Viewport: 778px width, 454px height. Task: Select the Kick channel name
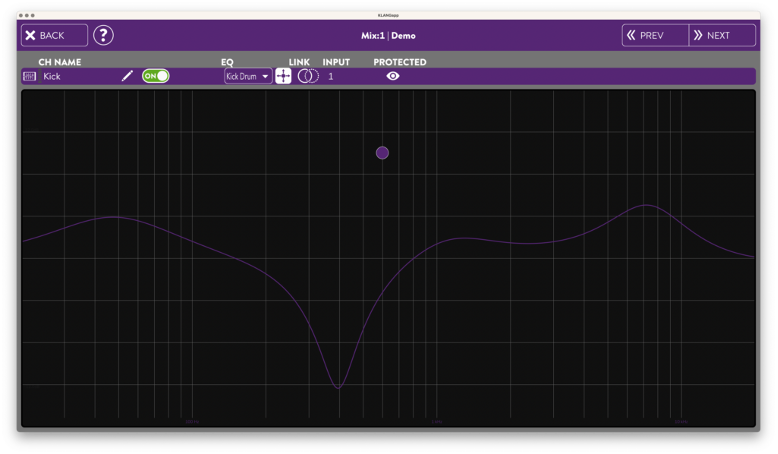point(52,76)
